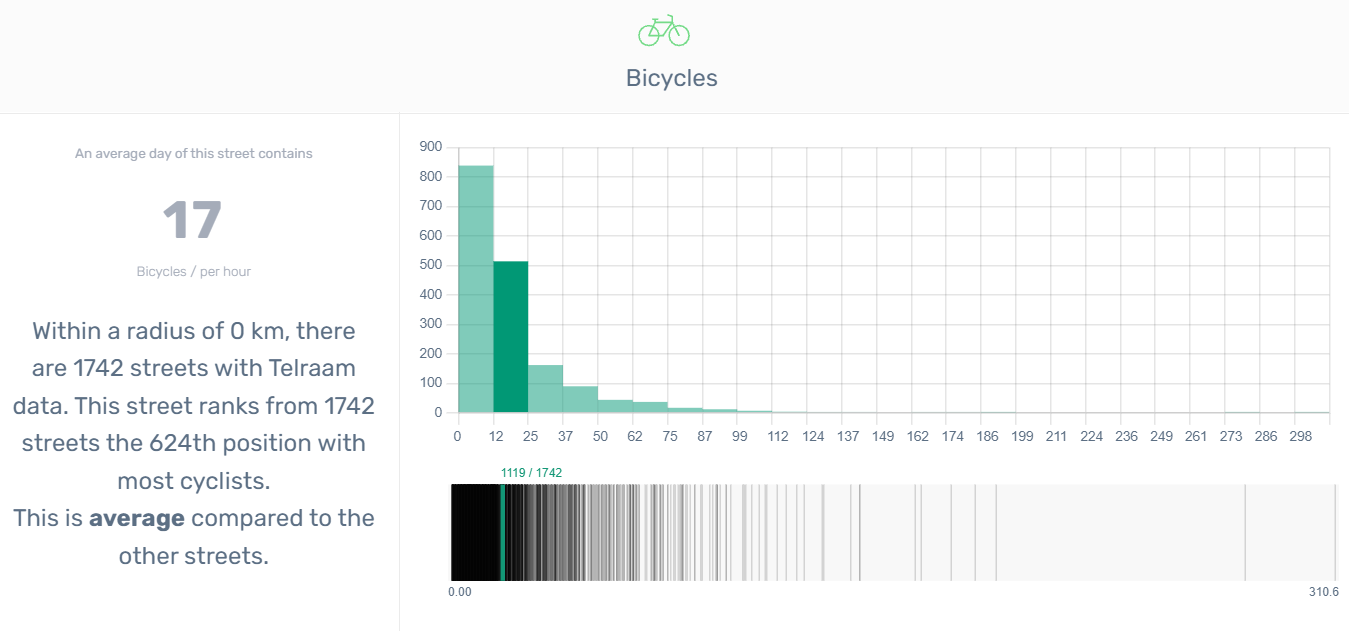Click the green marker on the ranking strip

pos(502,532)
